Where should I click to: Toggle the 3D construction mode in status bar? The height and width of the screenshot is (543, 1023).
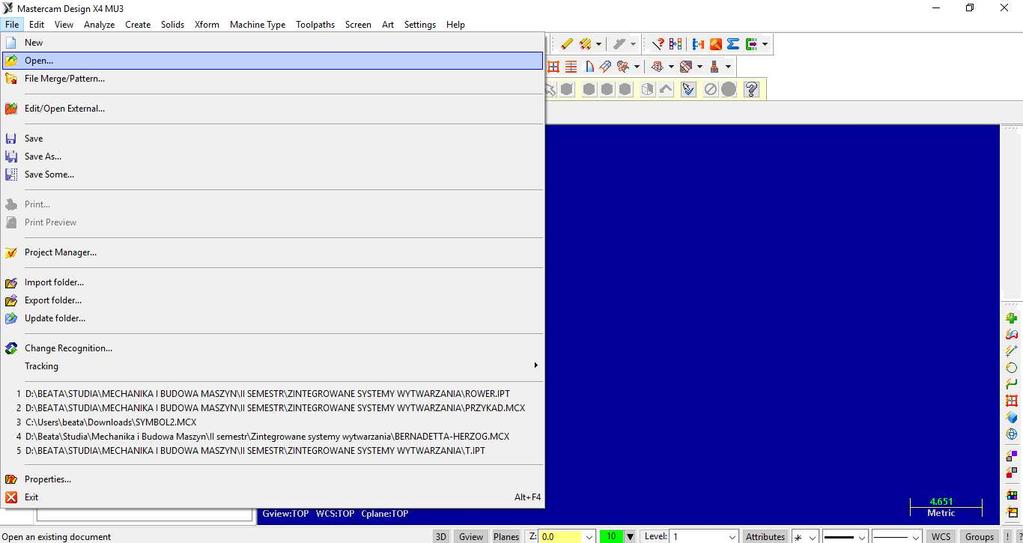[x=441, y=536]
